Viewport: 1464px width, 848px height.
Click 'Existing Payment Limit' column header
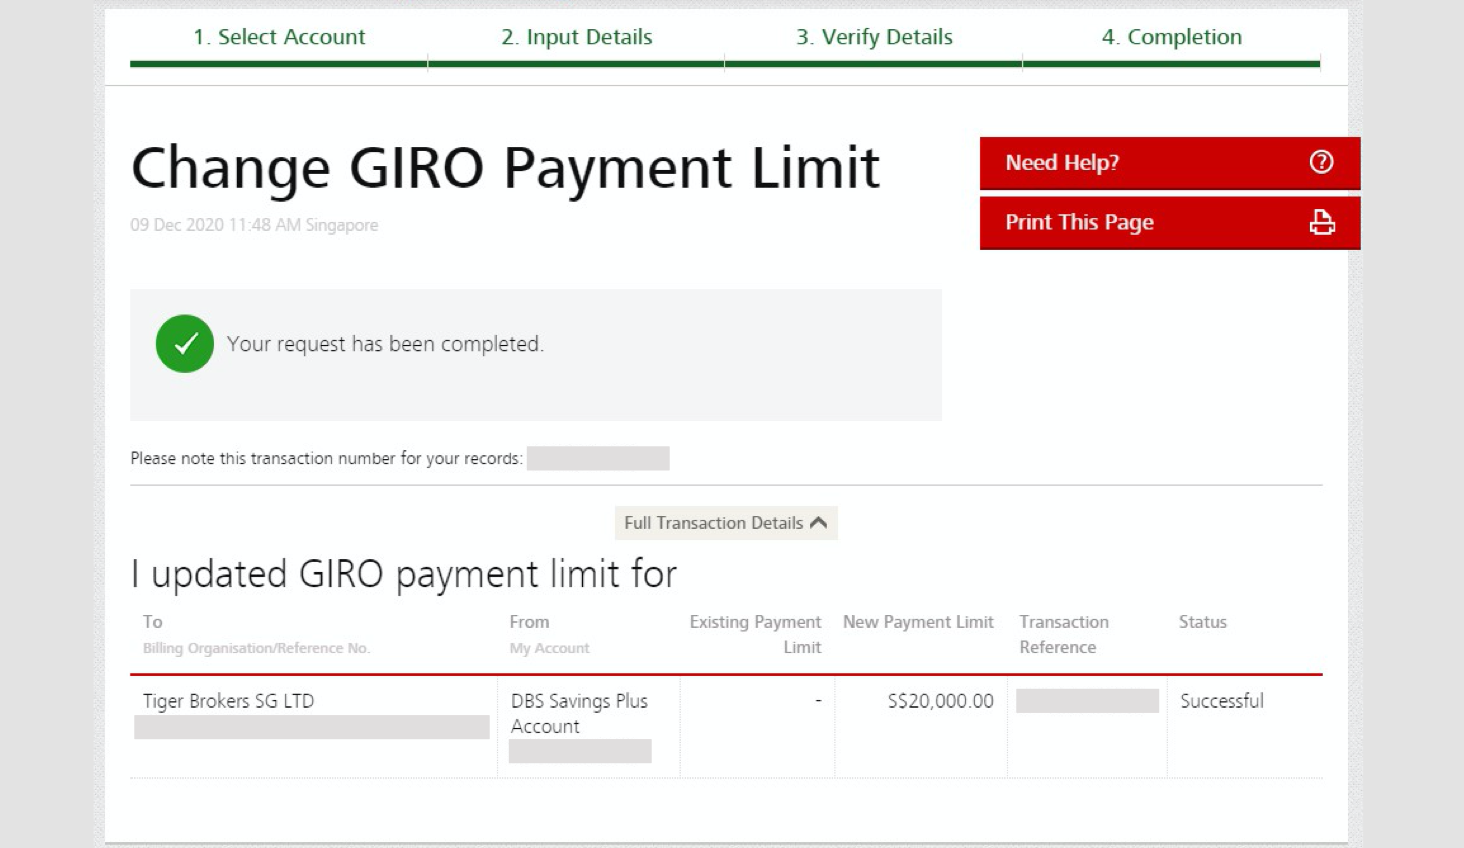(755, 634)
